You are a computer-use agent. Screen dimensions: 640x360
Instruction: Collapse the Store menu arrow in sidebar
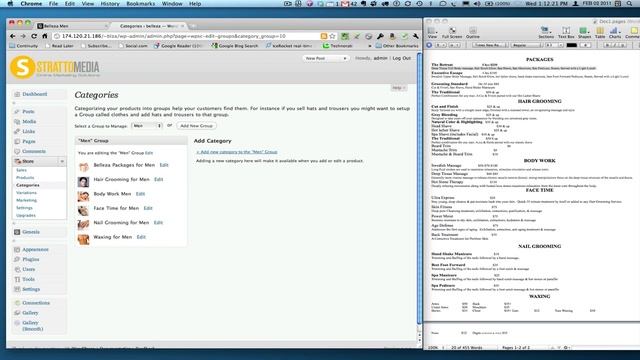(62, 162)
